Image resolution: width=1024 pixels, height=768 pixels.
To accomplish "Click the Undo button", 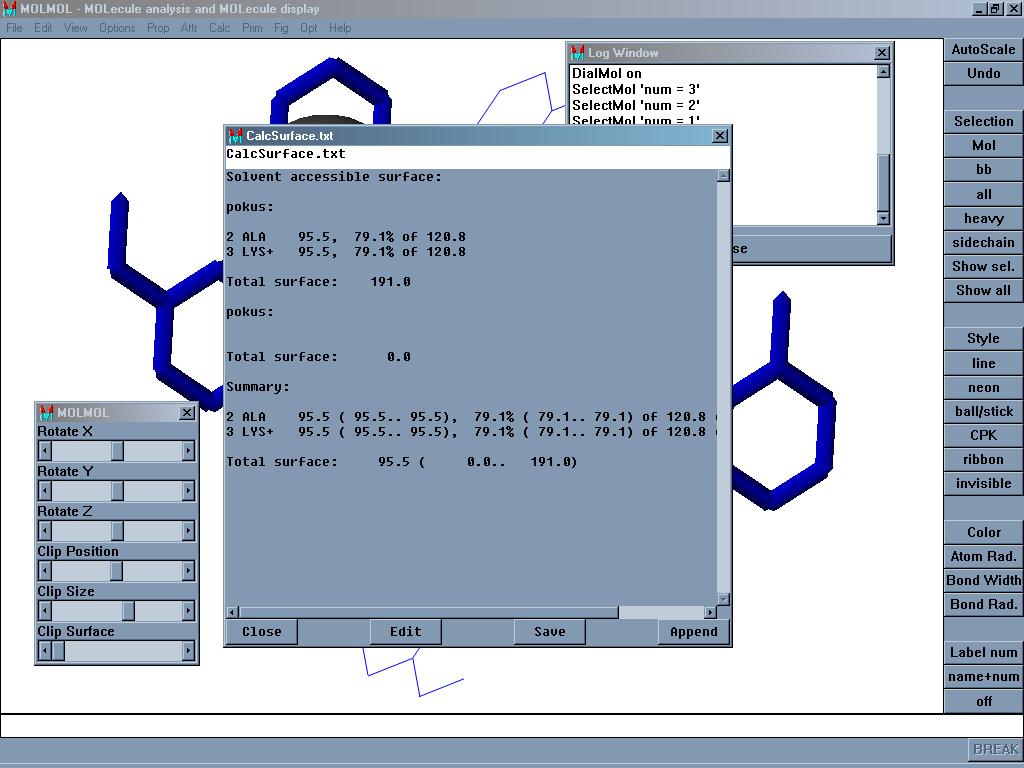I will pyautogui.click(x=983, y=73).
